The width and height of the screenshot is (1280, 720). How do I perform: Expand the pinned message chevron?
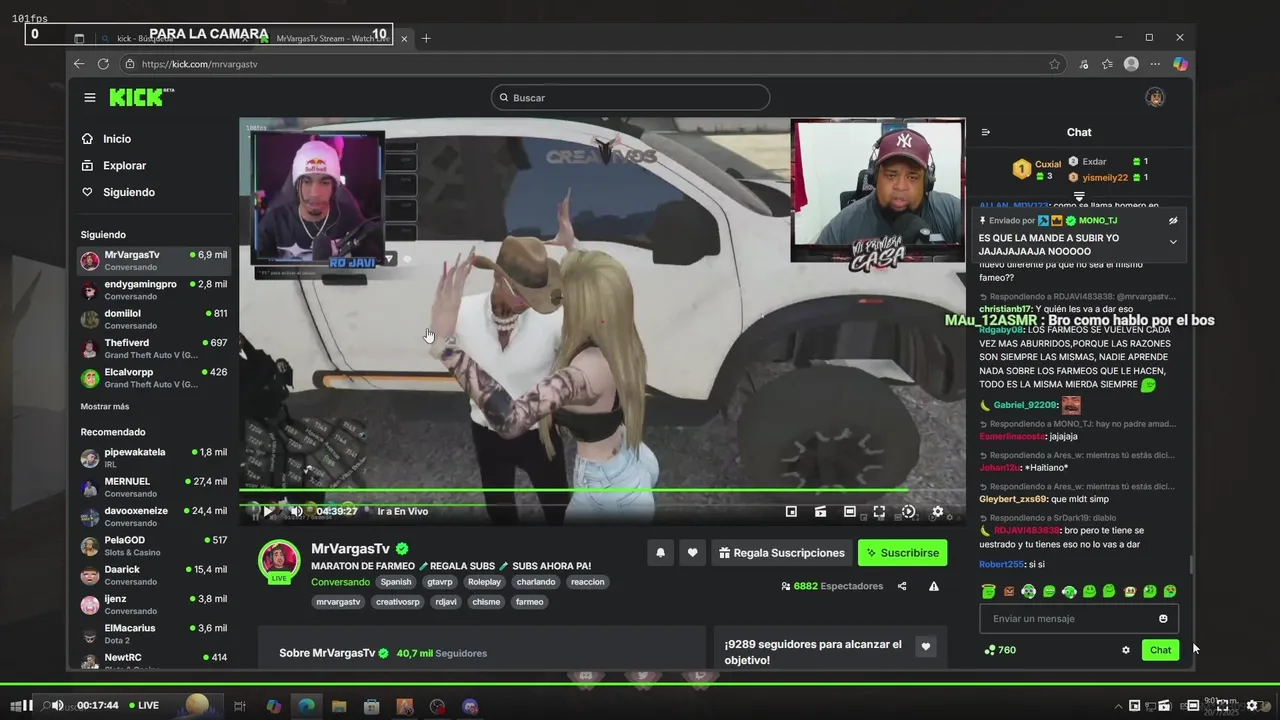[x=1173, y=242]
